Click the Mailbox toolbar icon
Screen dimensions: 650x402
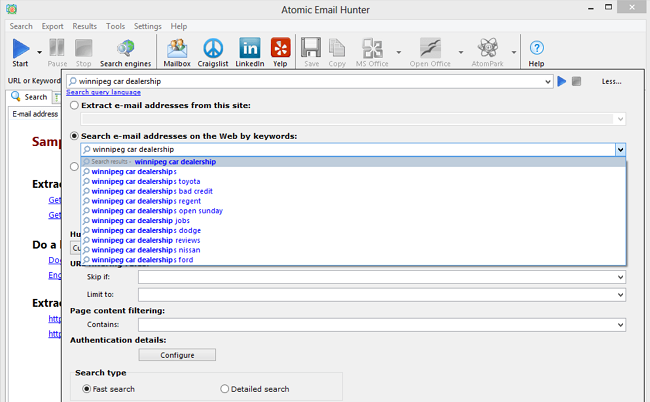coord(177,50)
